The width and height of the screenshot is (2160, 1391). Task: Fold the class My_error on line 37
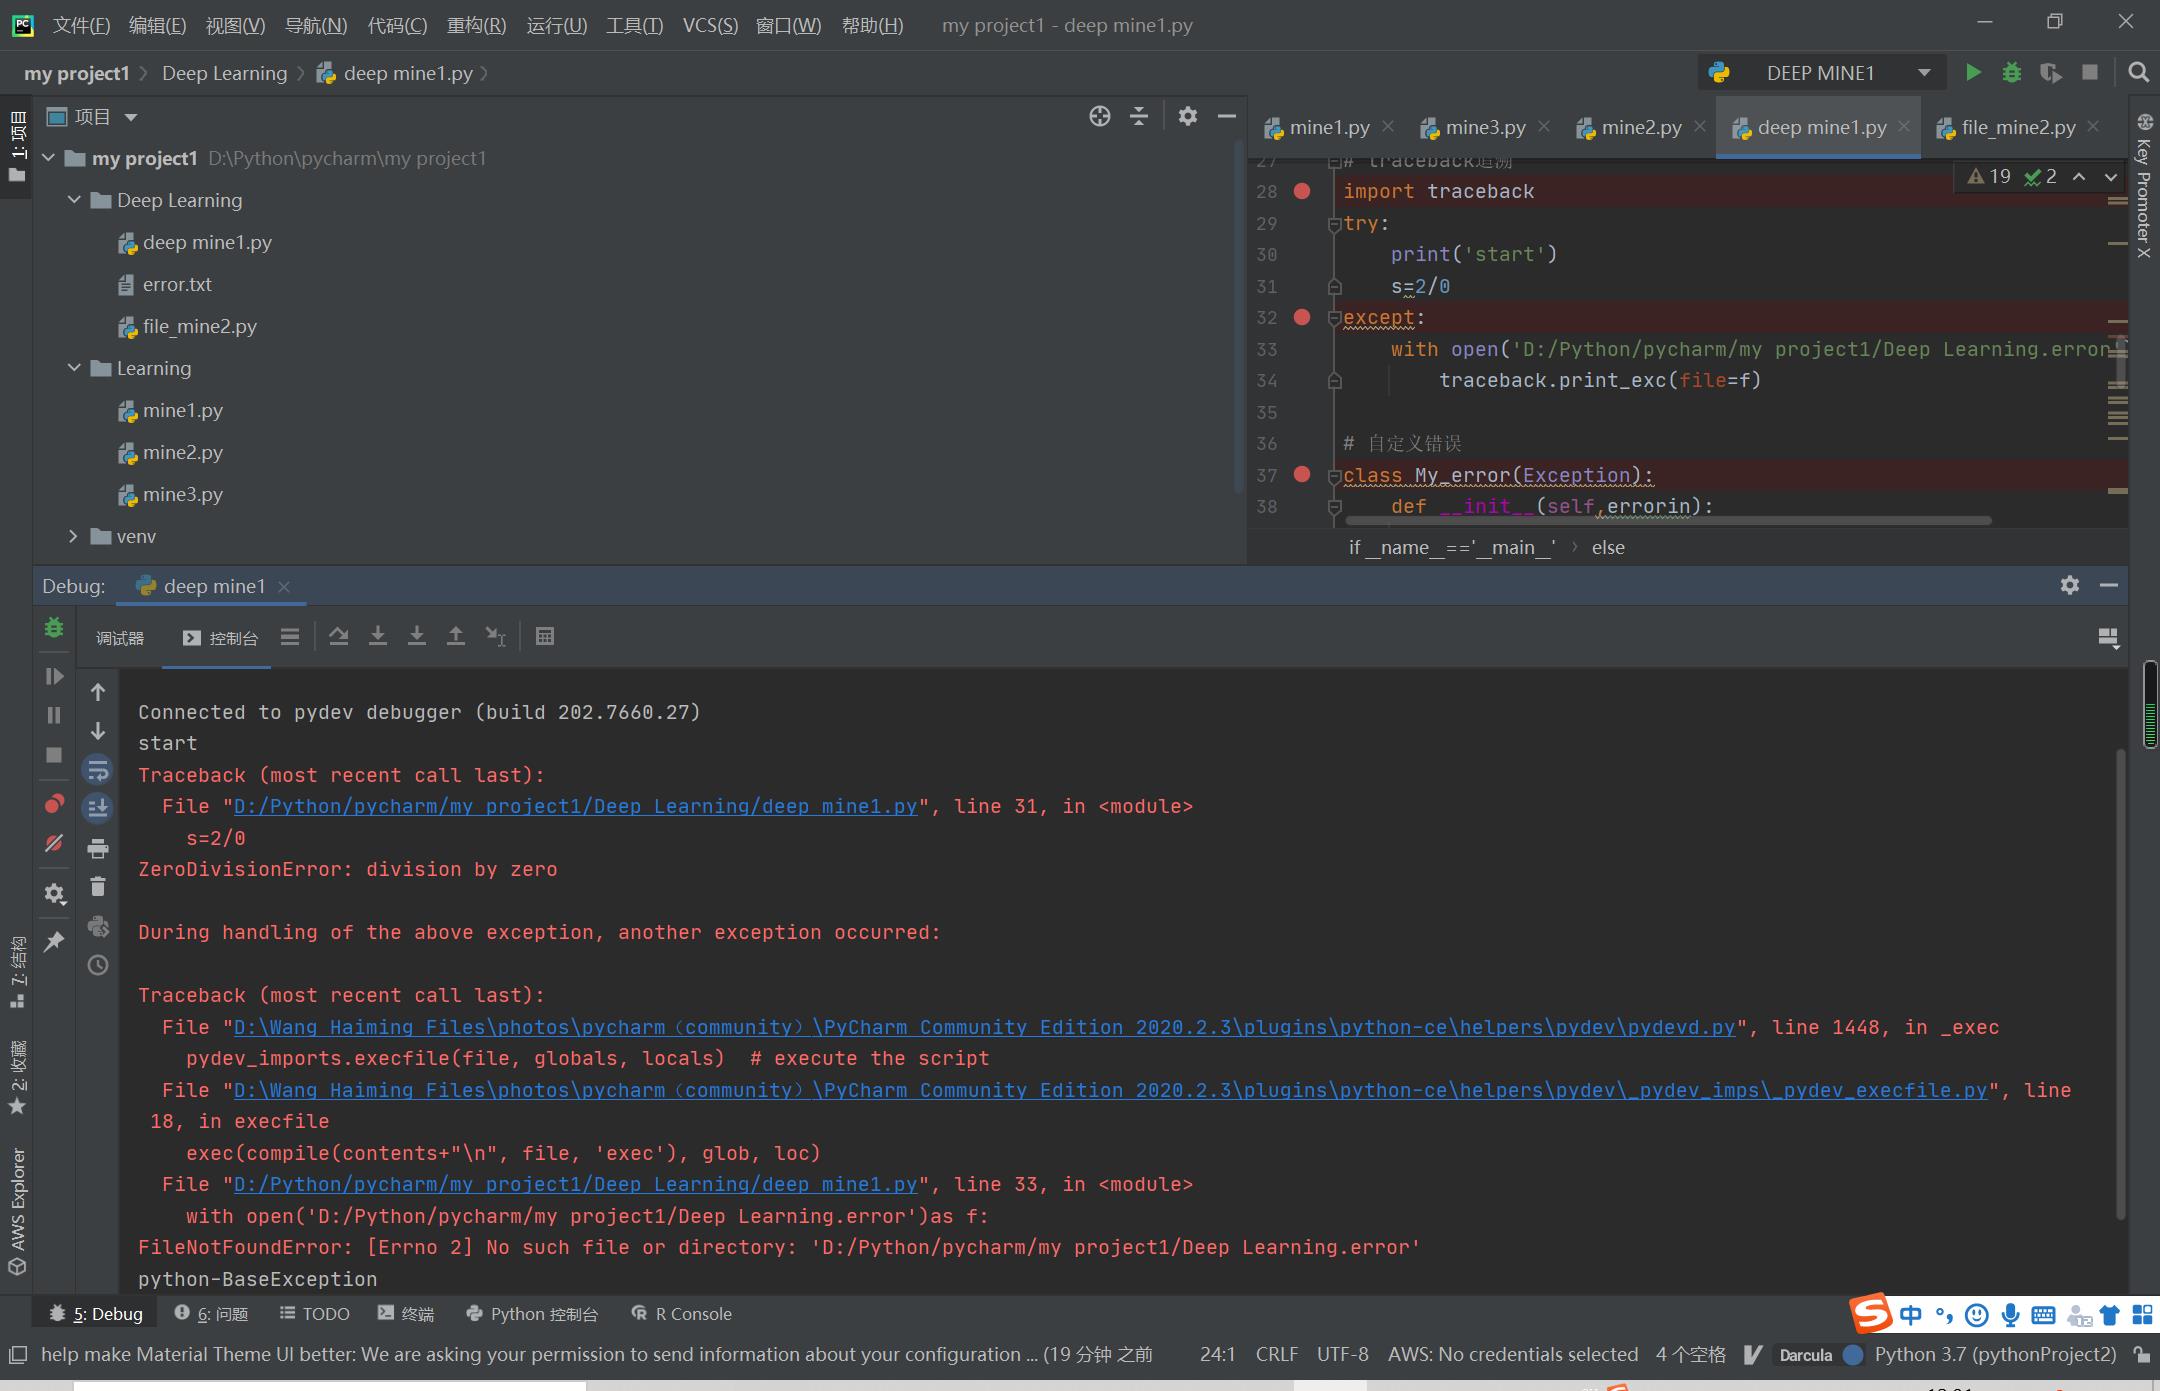1334,476
